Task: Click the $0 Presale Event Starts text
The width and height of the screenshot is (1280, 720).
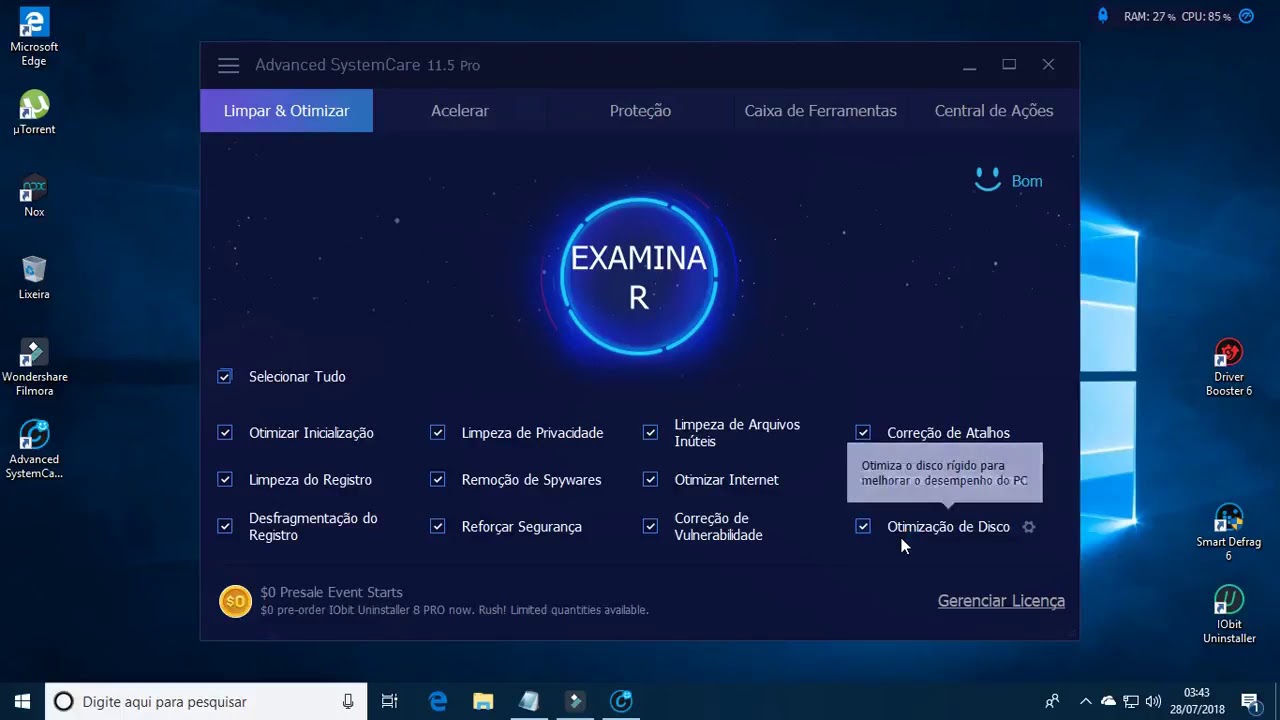Action: [x=332, y=592]
